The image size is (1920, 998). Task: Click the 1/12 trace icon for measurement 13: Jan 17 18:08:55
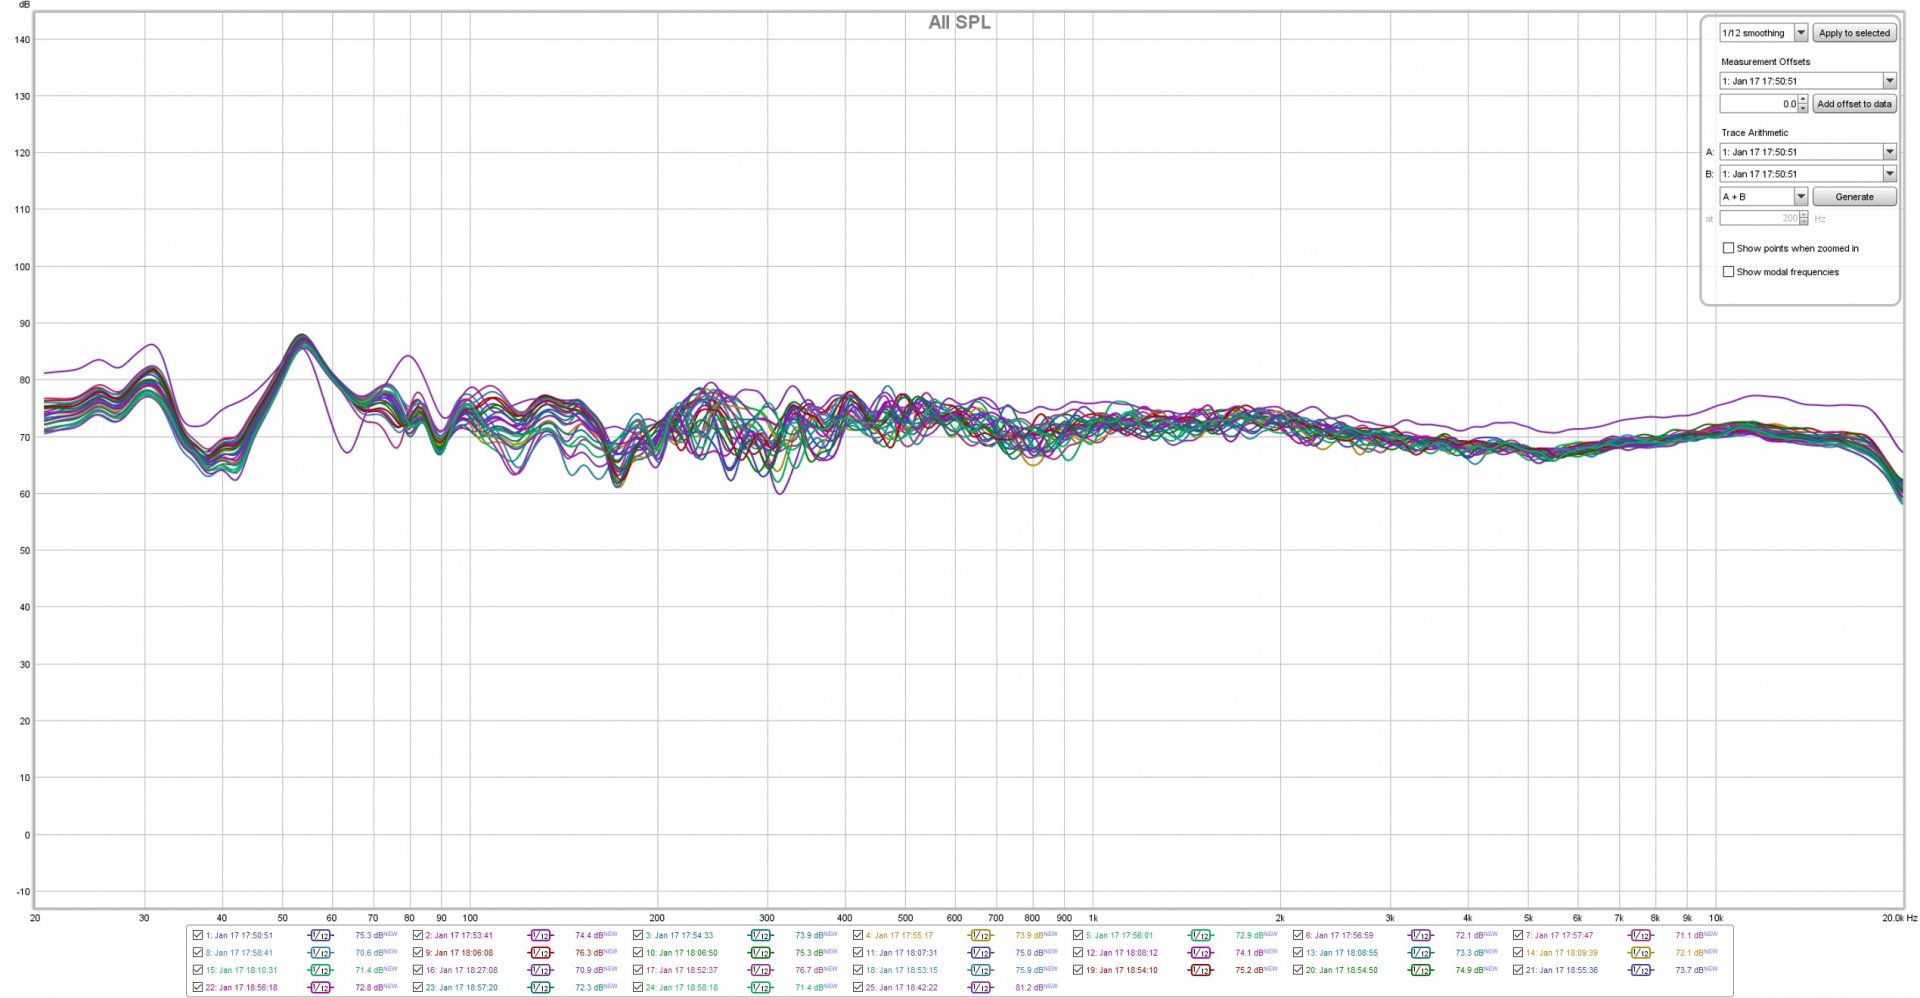[1420, 953]
